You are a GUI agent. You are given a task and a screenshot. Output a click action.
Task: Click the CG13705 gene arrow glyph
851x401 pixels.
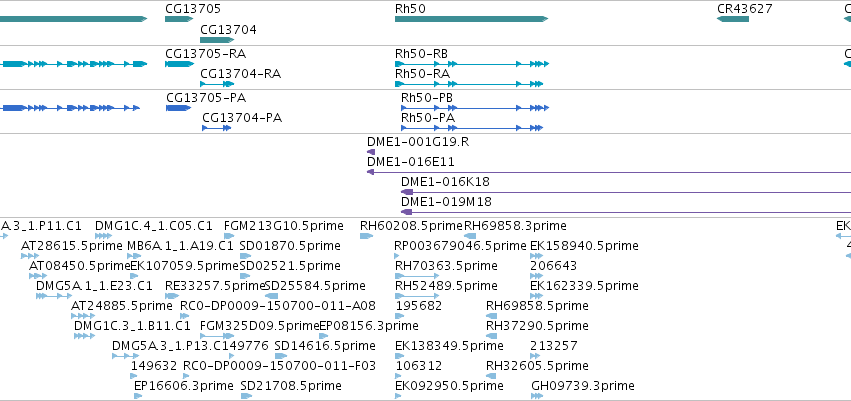coord(178,19)
